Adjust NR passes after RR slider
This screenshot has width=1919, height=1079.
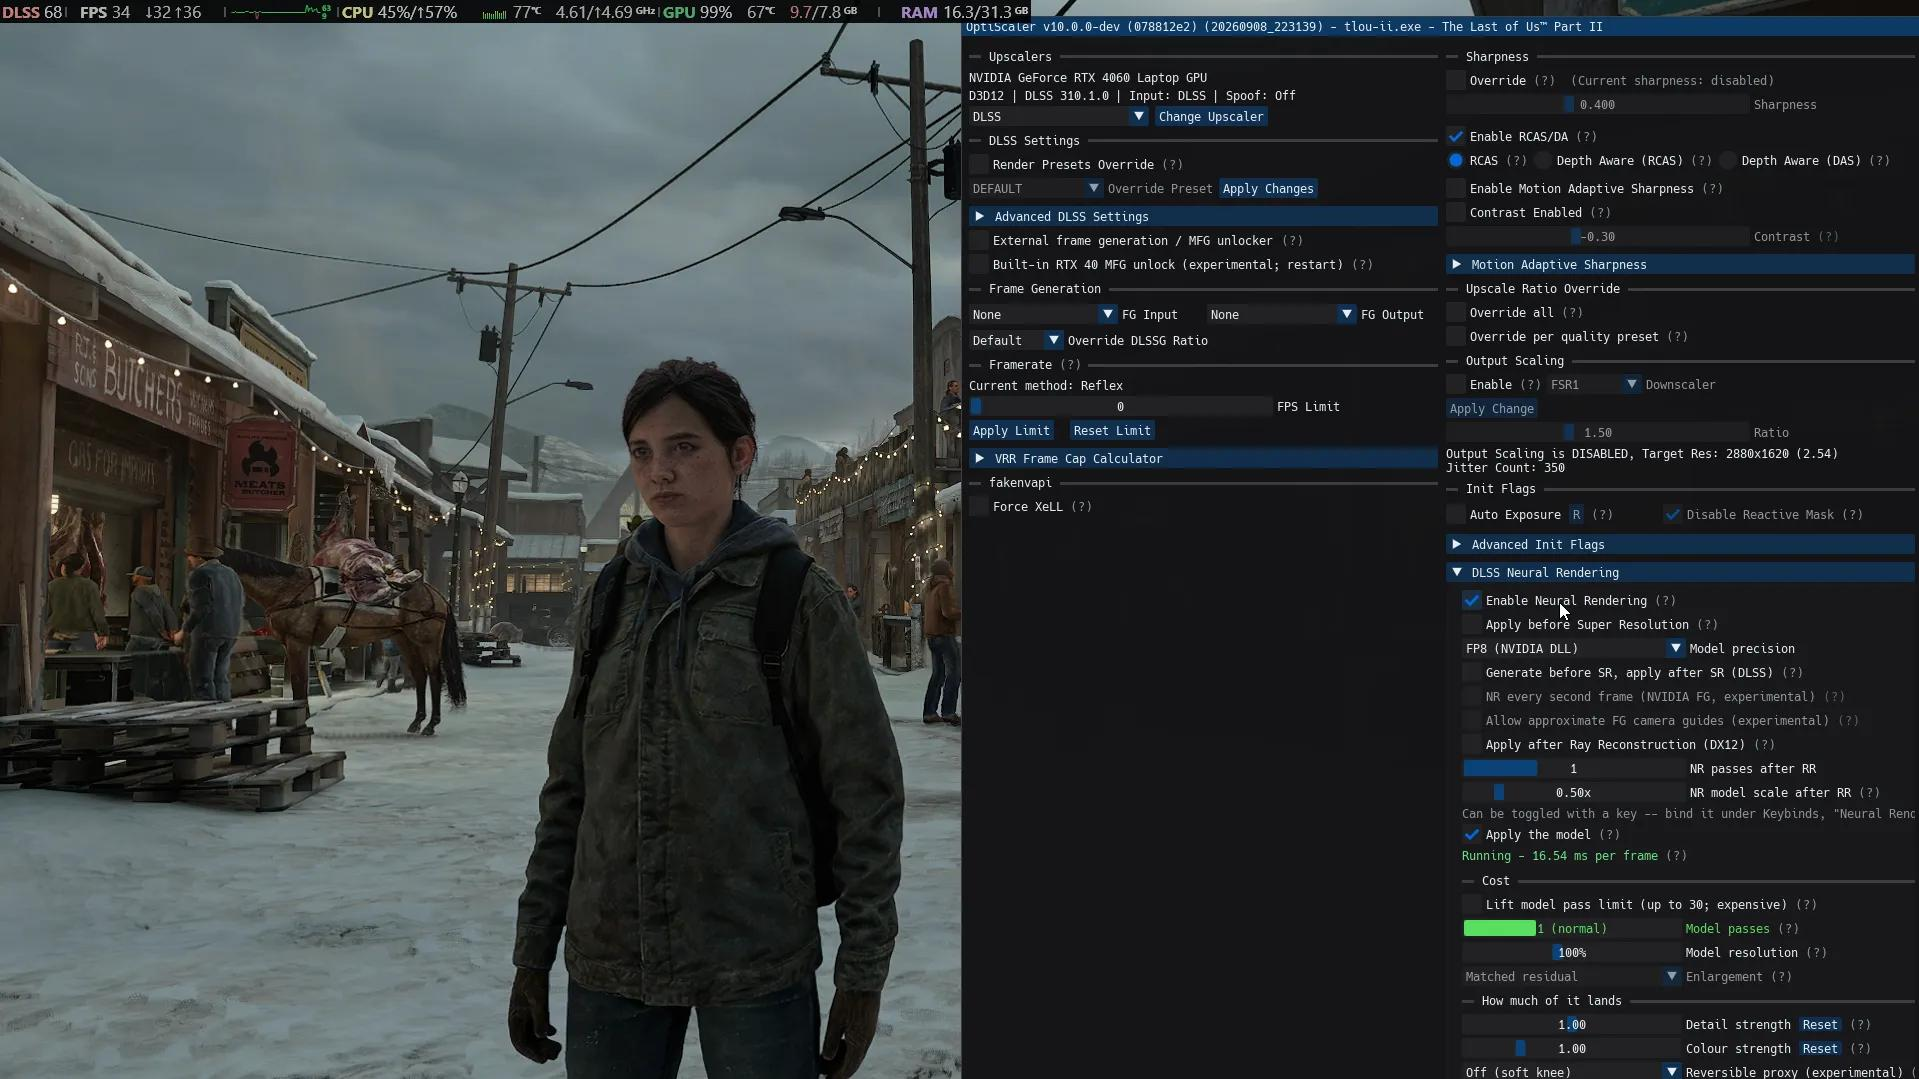point(1573,769)
